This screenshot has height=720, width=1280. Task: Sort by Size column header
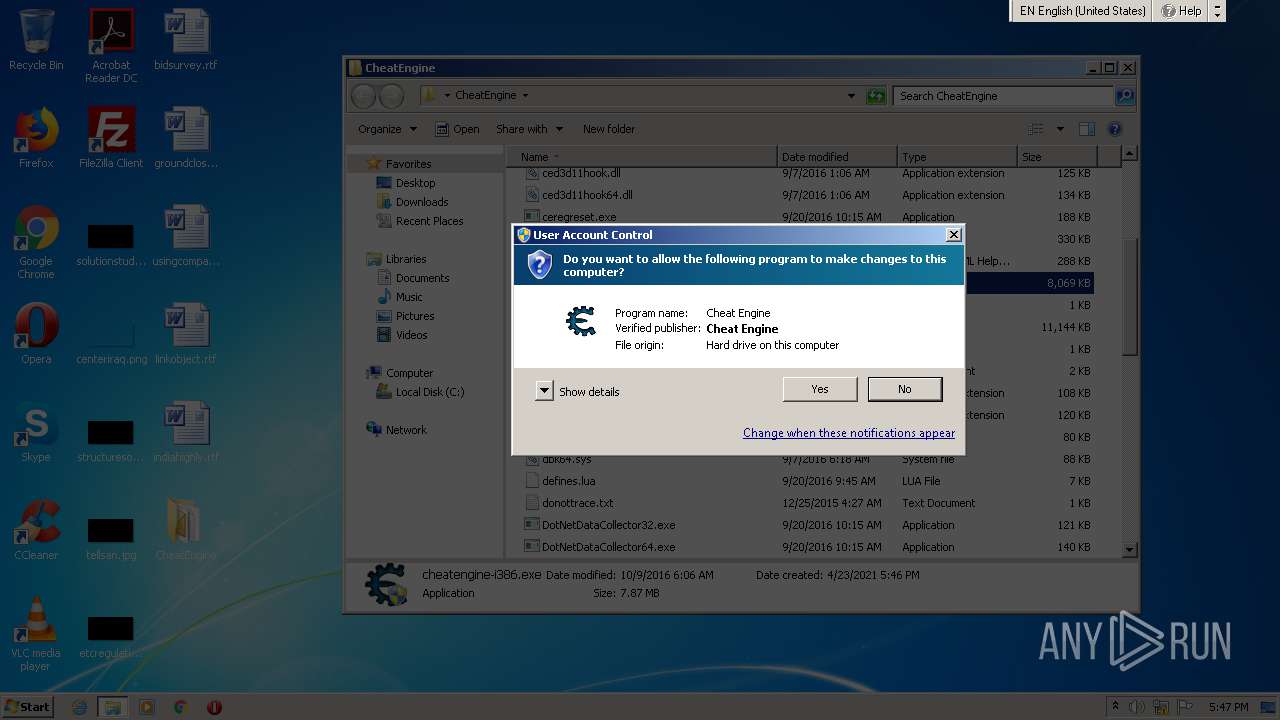[x=1057, y=157]
